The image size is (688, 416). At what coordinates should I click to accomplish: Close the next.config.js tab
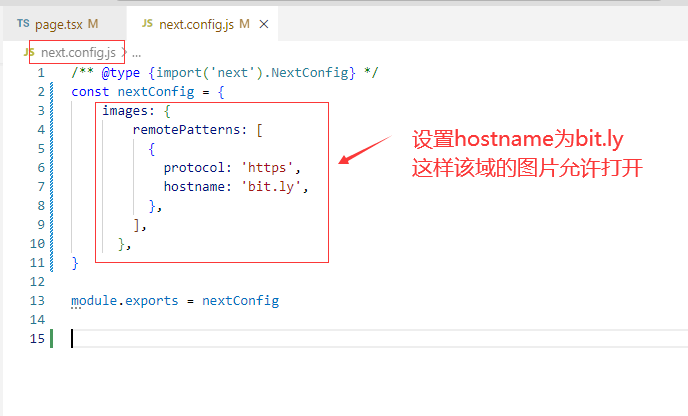pyautogui.click(x=264, y=24)
